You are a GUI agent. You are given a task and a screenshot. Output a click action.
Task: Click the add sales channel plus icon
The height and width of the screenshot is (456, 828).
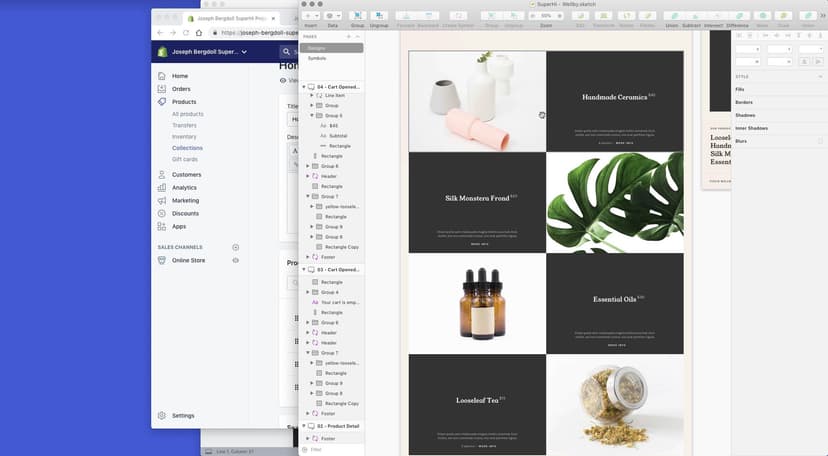[x=236, y=247]
